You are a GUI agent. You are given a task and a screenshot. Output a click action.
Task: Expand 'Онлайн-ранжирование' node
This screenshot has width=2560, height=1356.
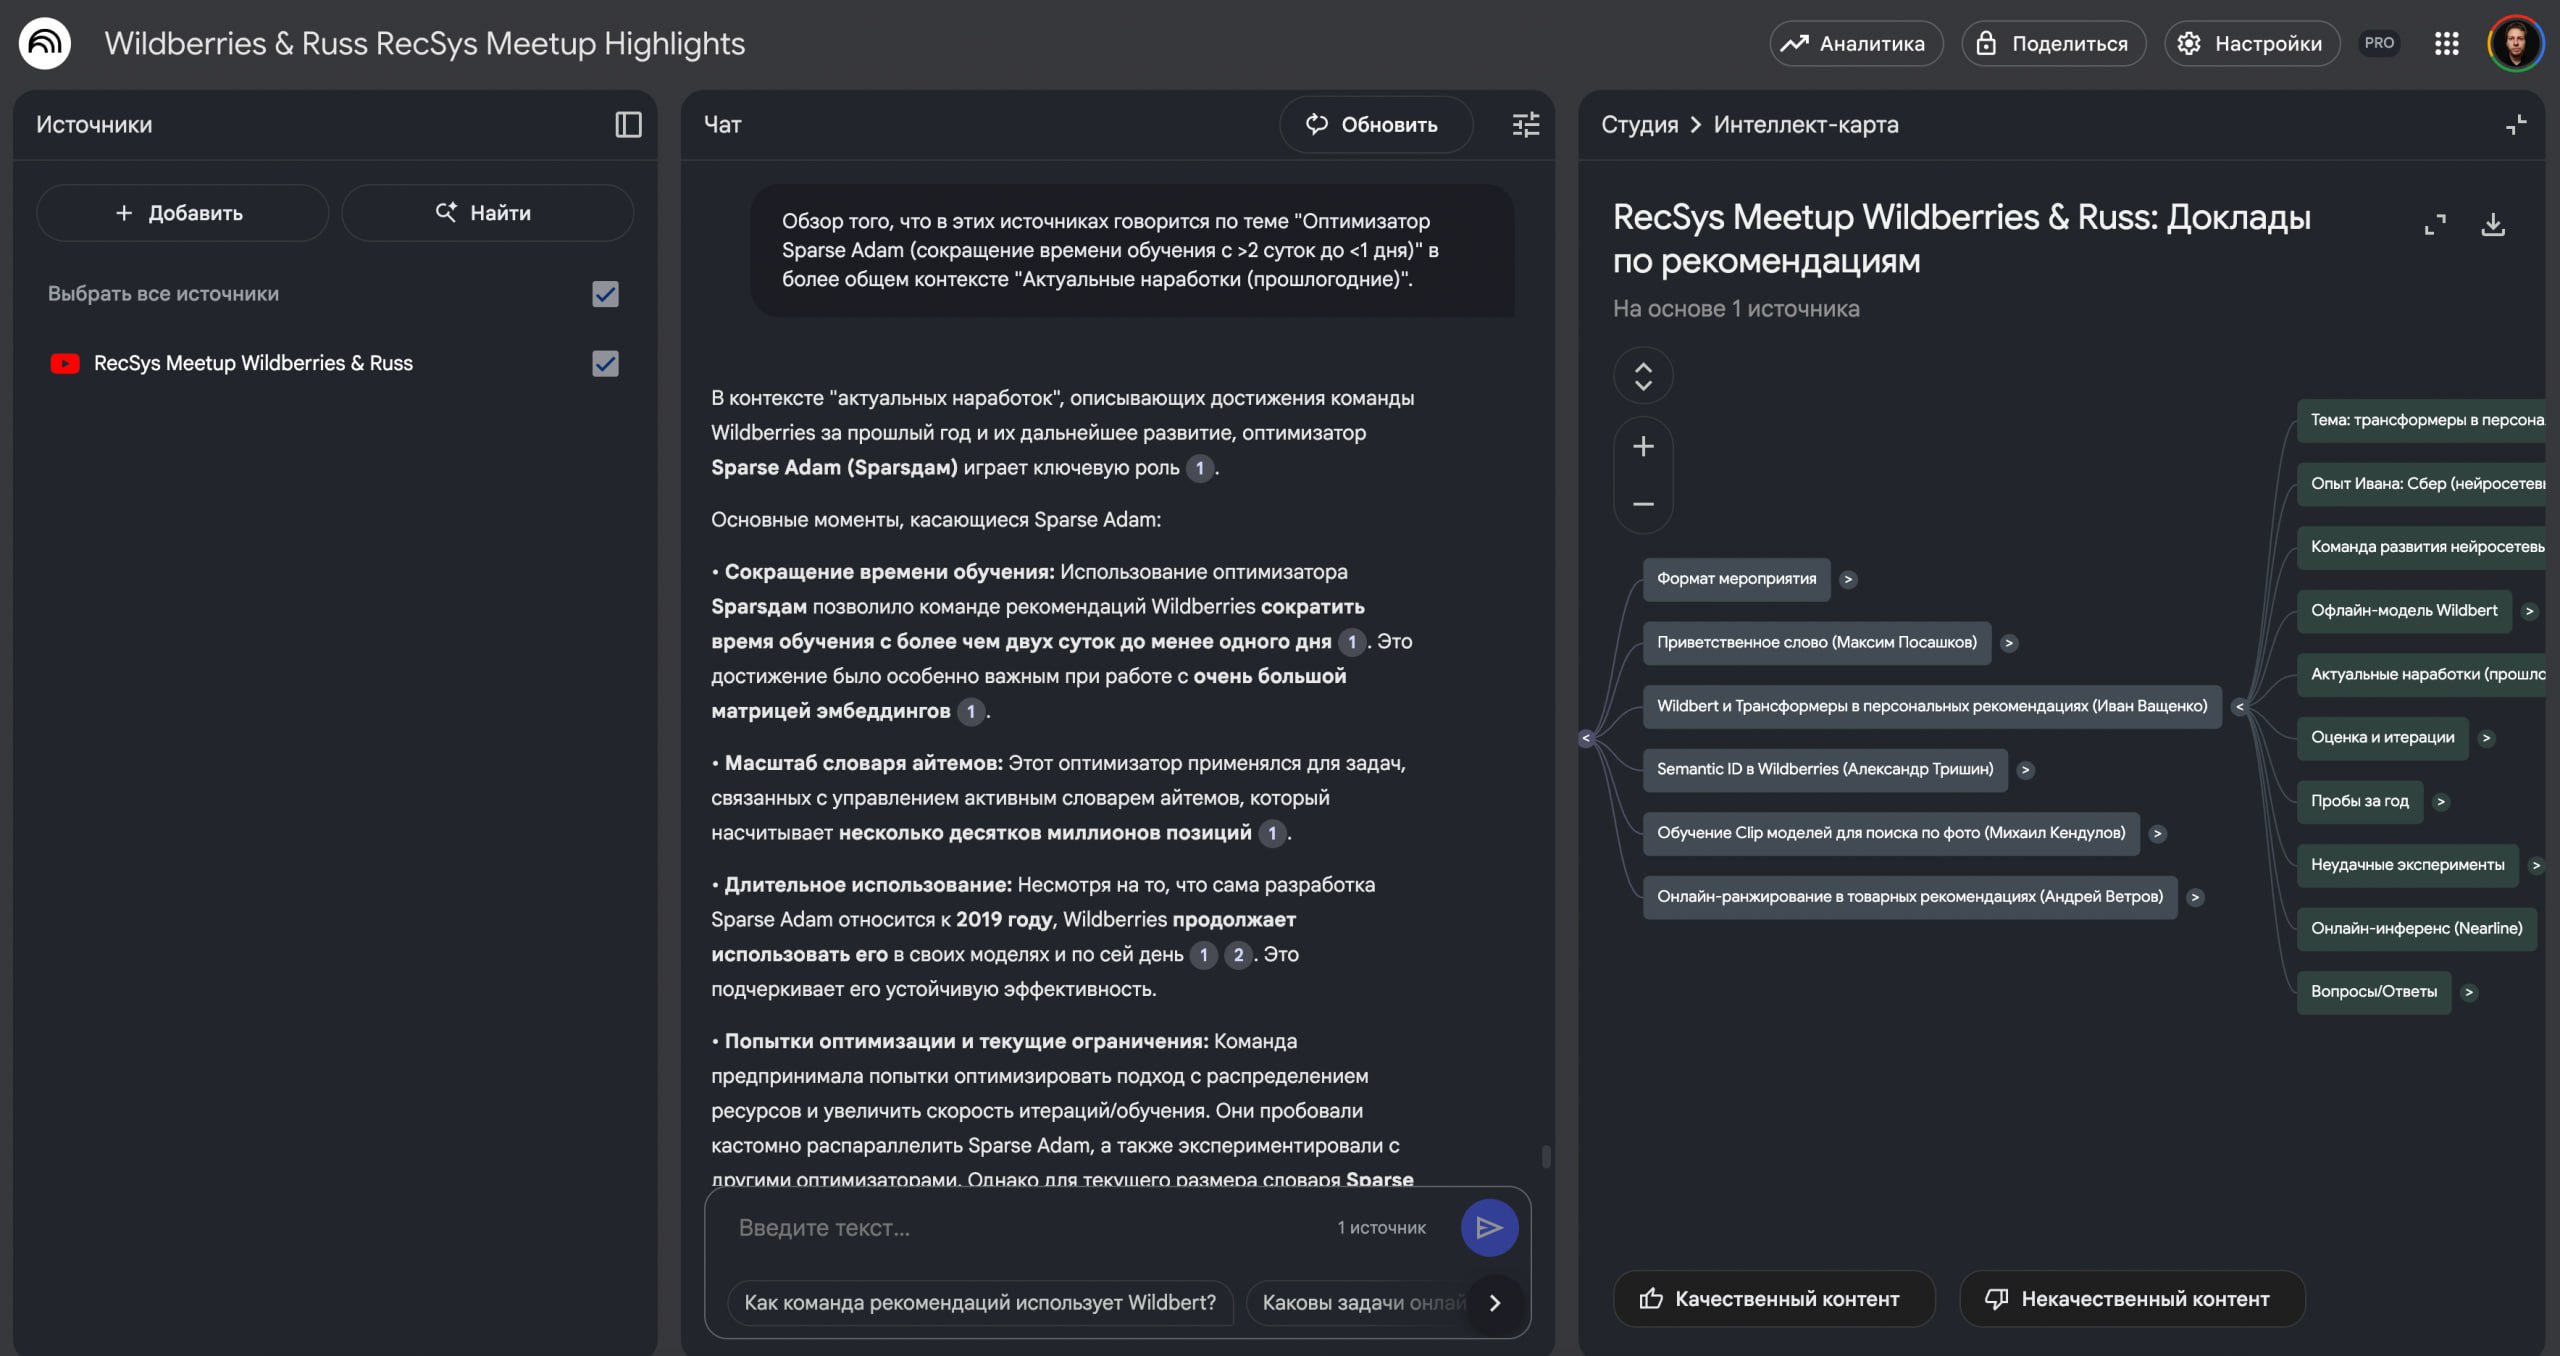point(2195,897)
